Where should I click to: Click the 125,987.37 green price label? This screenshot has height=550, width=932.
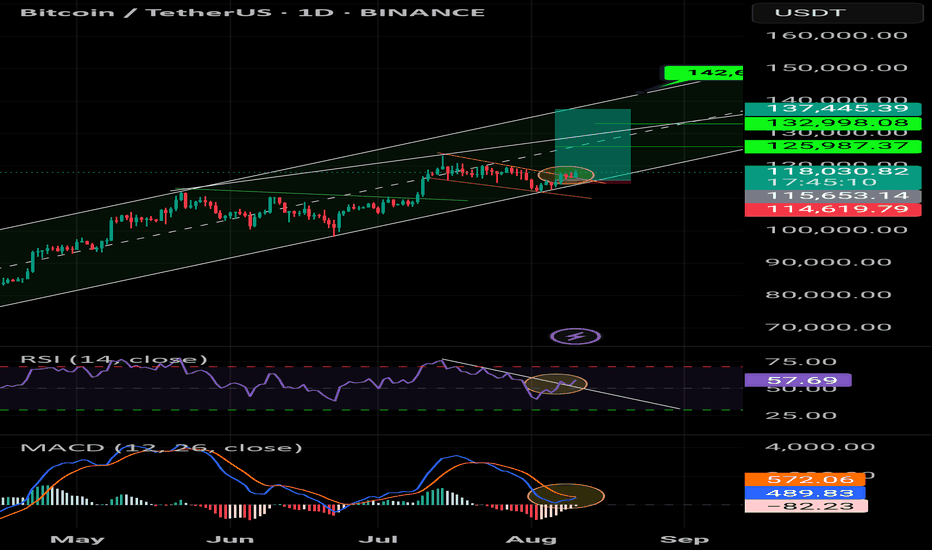tap(833, 146)
